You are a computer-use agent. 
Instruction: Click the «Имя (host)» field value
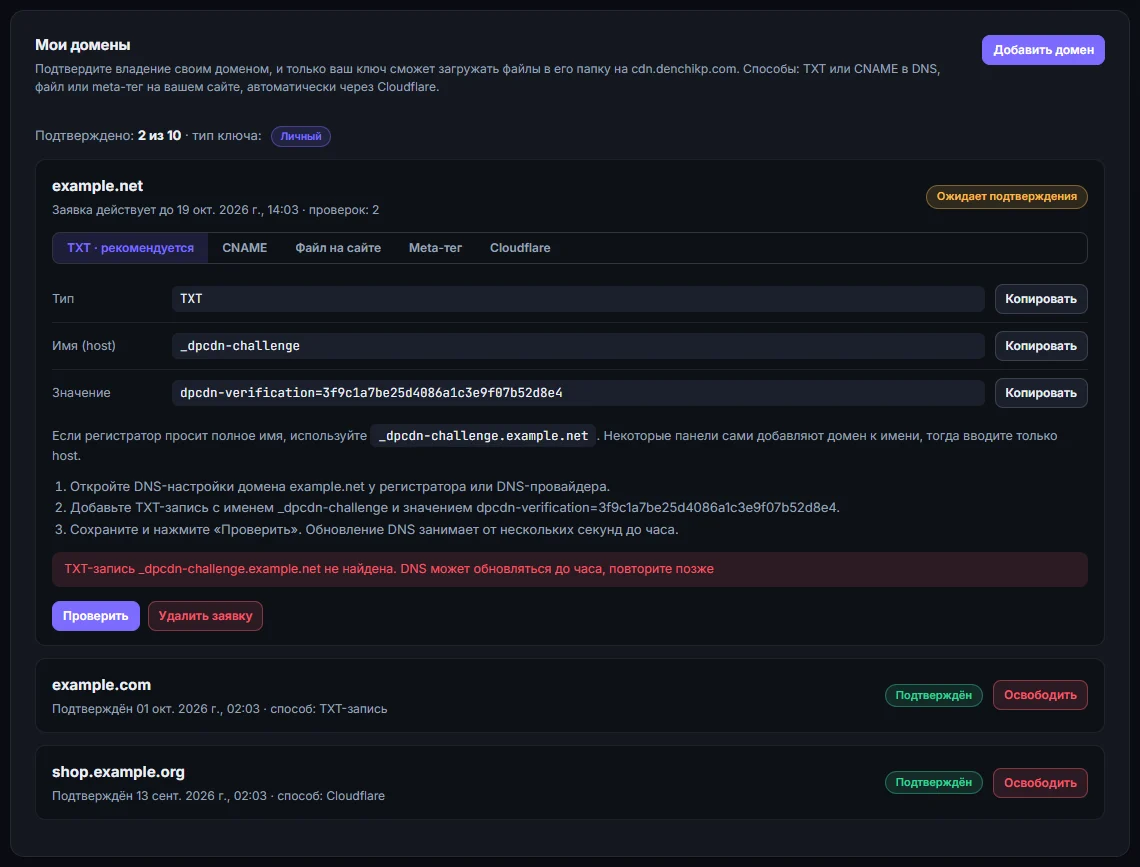click(578, 346)
